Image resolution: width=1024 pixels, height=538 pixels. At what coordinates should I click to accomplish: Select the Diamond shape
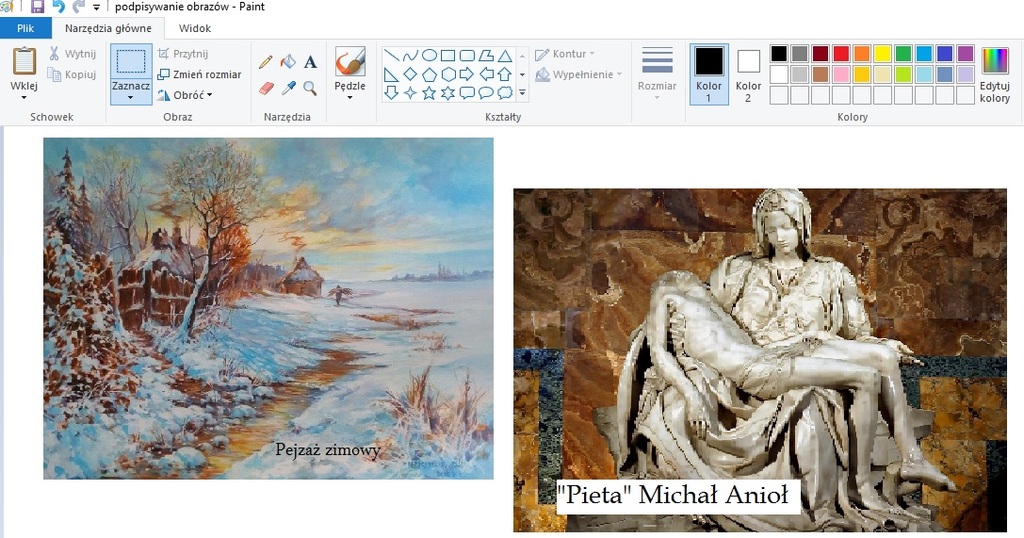[x=410, y=74]
